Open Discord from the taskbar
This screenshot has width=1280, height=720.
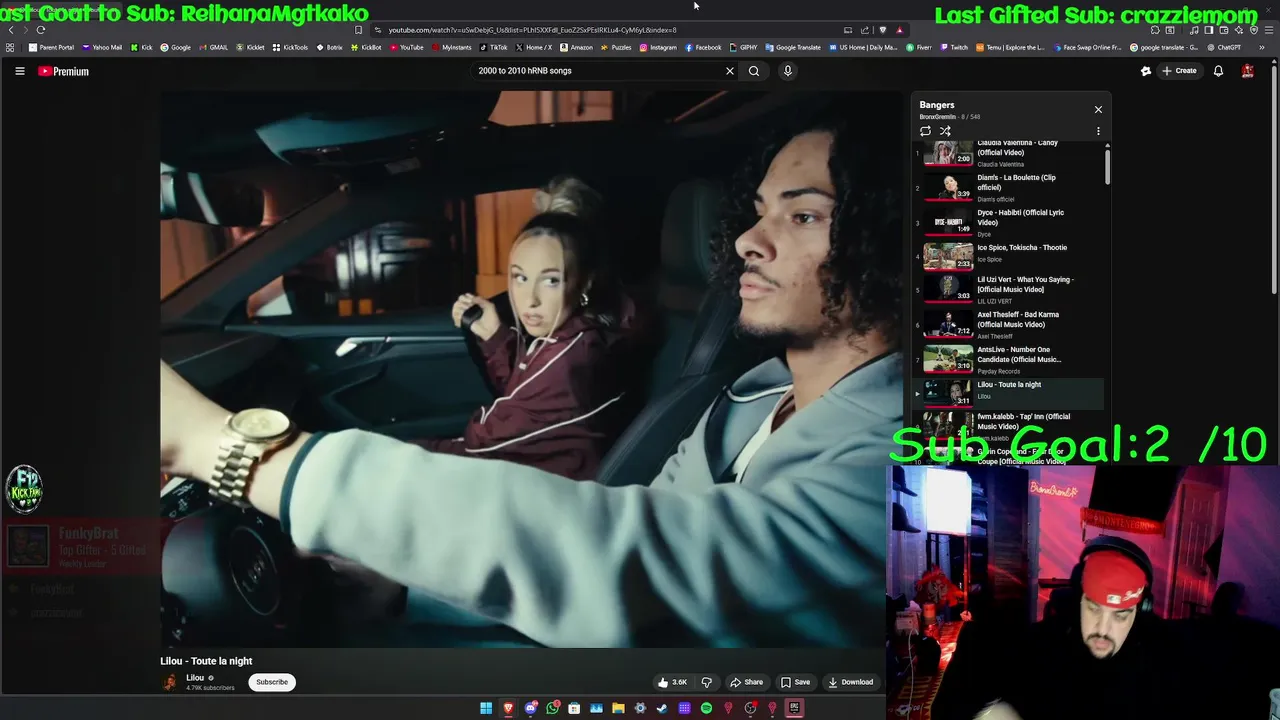[530, 708]
